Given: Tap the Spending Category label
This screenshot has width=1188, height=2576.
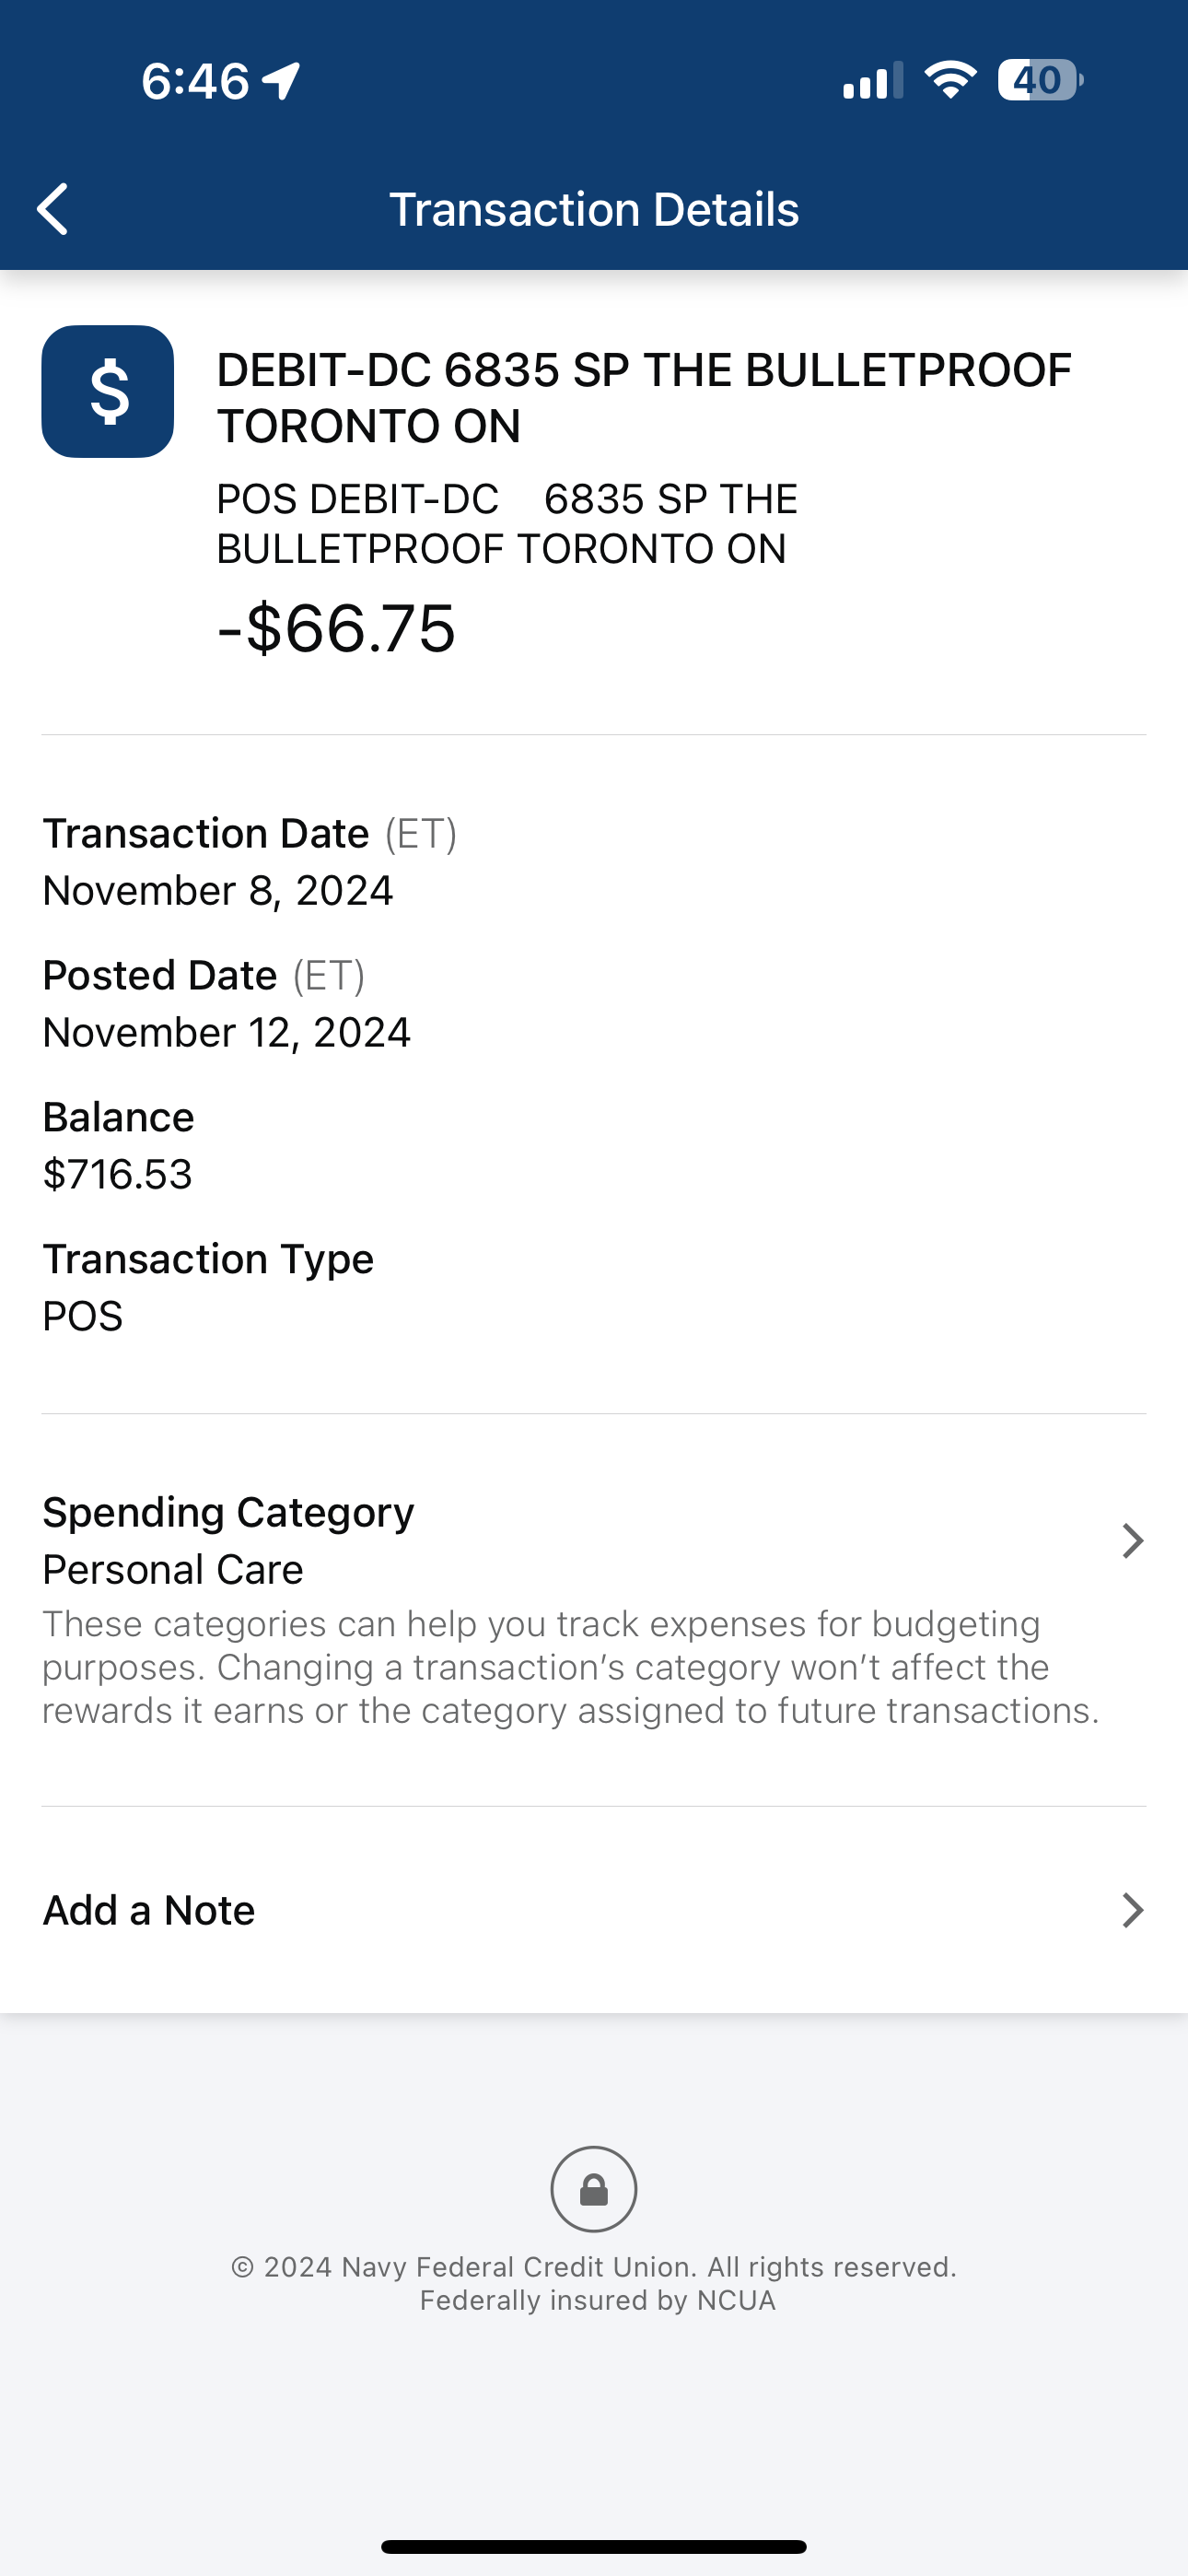Looking at the screenshot, I should (228, 1512).
